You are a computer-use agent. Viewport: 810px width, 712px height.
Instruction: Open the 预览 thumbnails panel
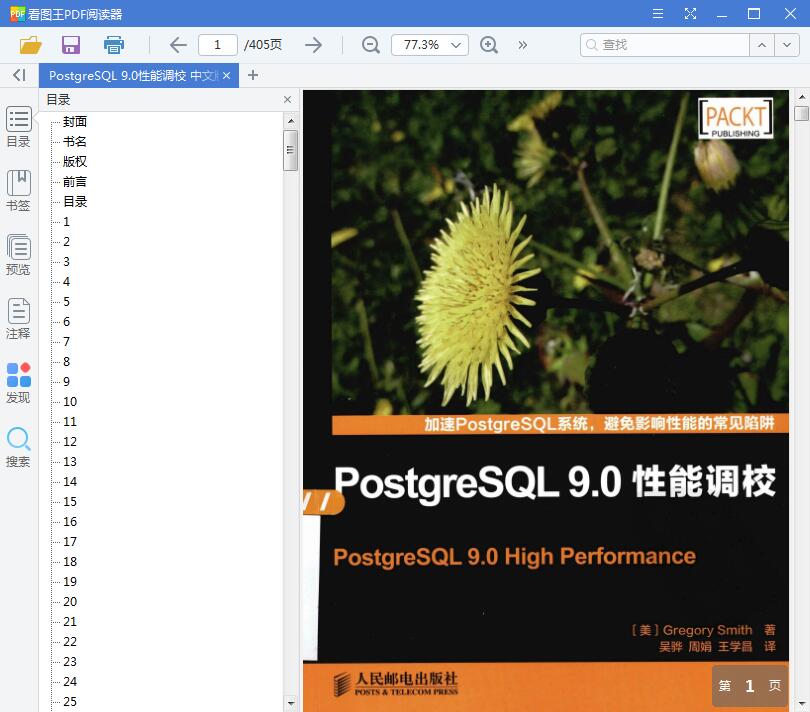click(x=19, y=255)
